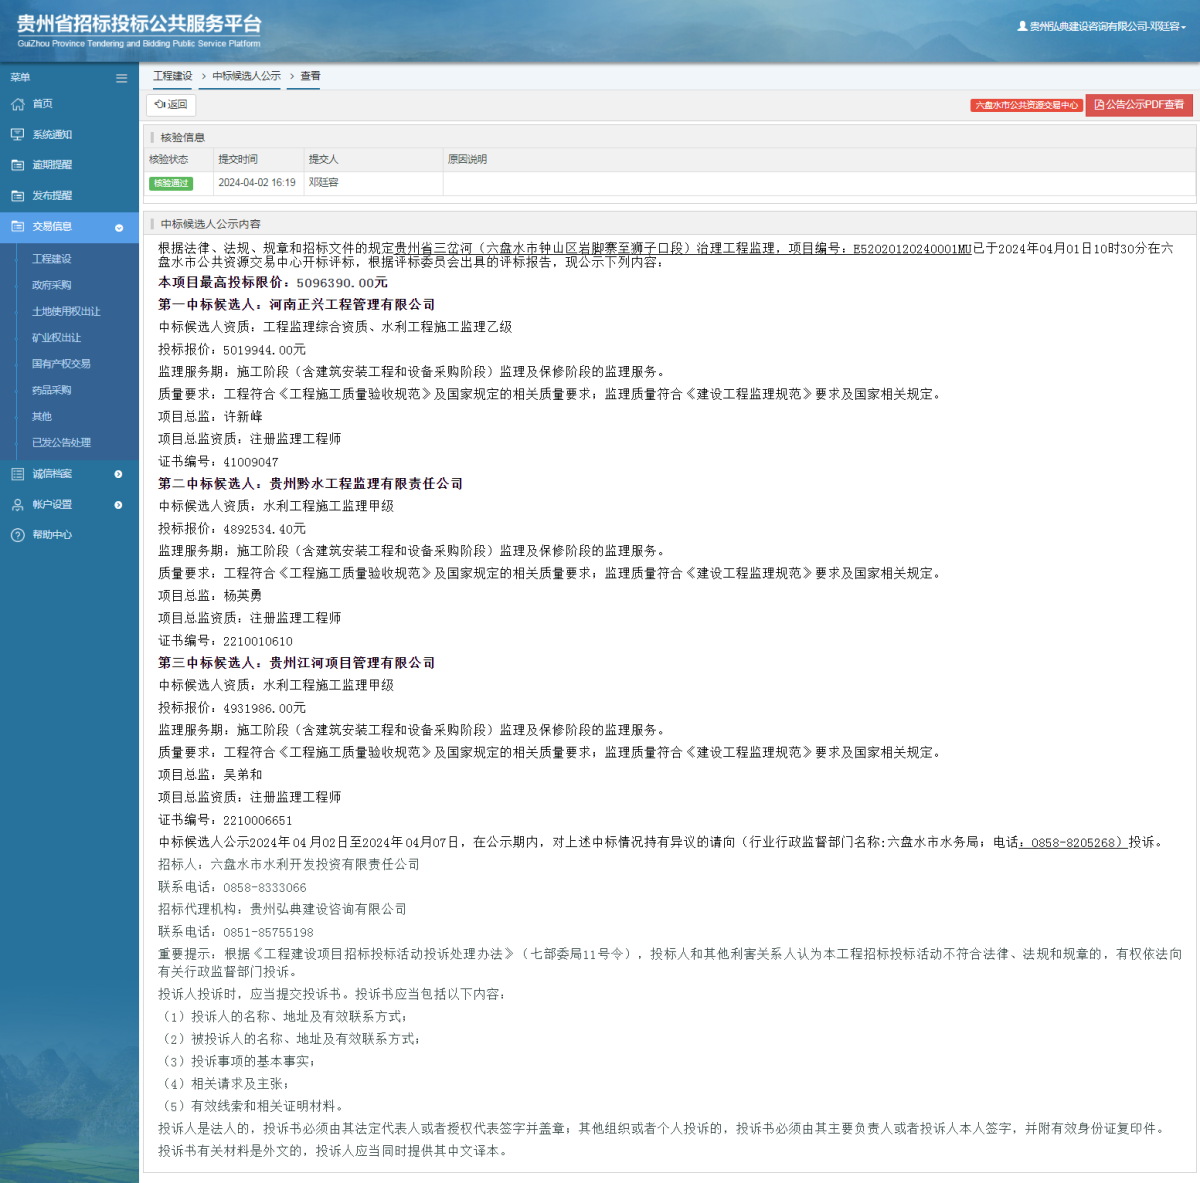Click the underlined phone 0858-8205268
1200x1183 pixels.
(1073, 842)
